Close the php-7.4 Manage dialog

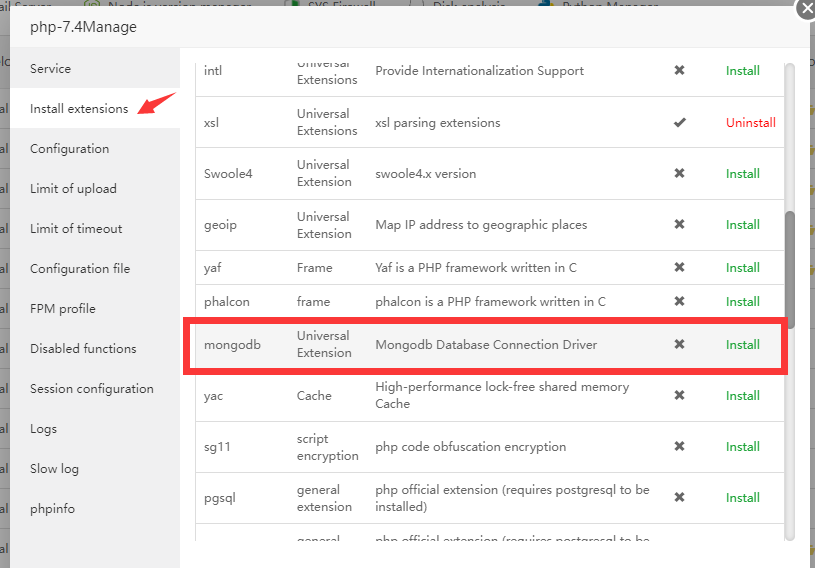click(x=806, y=9)
